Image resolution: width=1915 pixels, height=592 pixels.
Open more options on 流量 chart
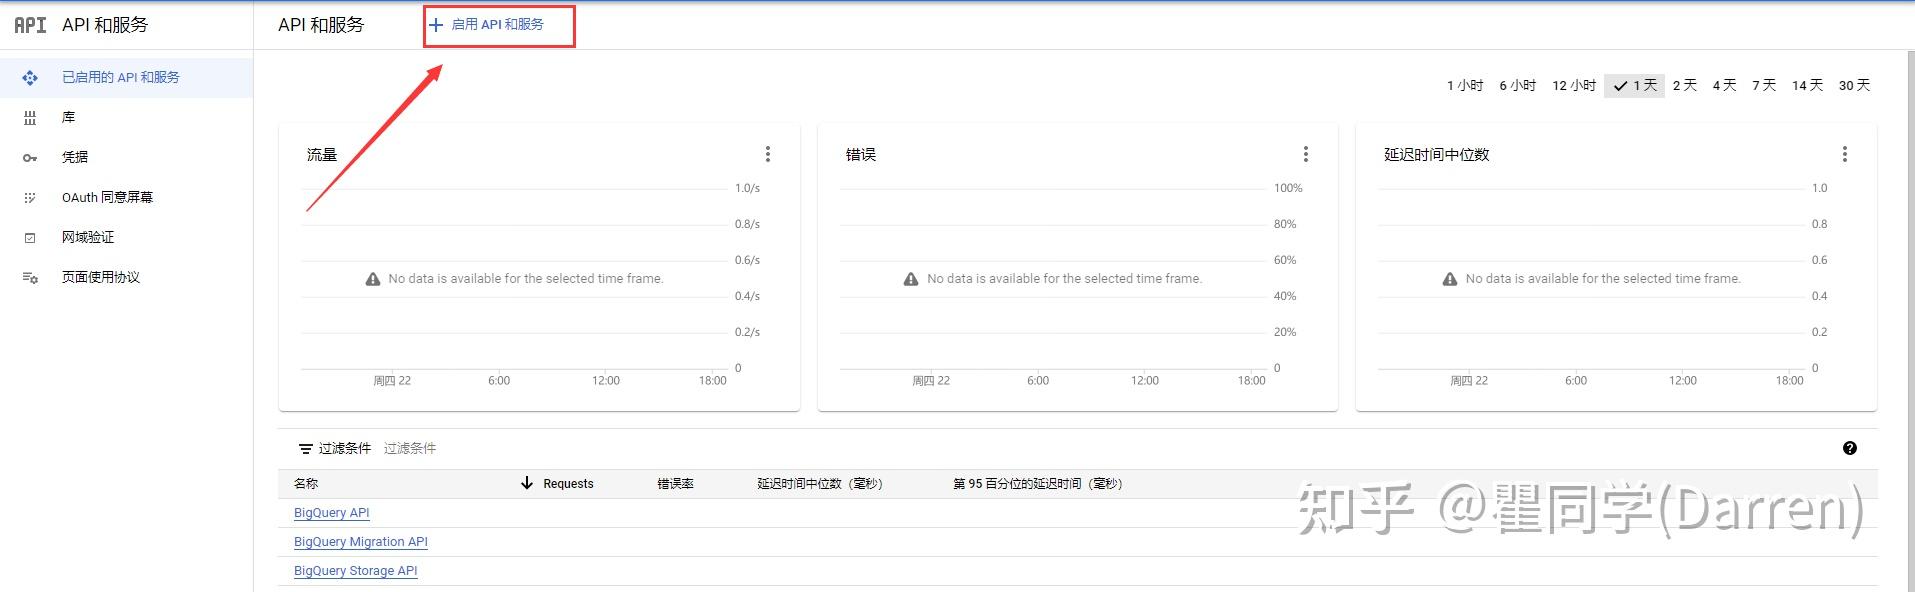768,154
